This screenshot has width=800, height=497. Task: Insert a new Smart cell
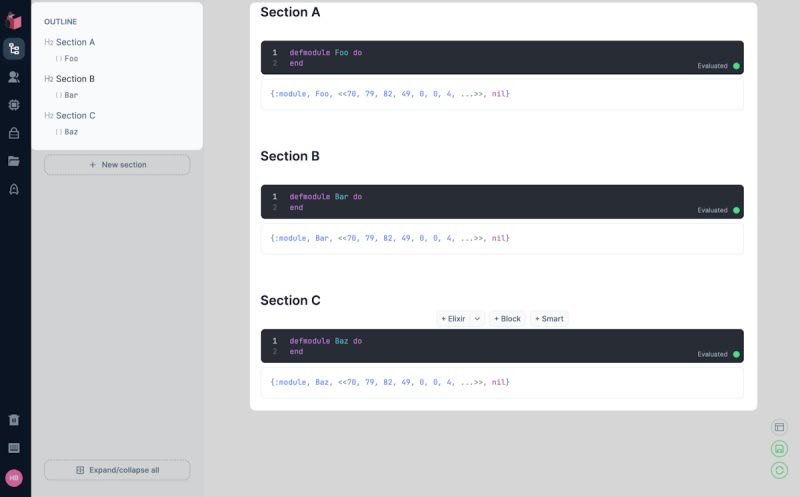pos(549,319)
